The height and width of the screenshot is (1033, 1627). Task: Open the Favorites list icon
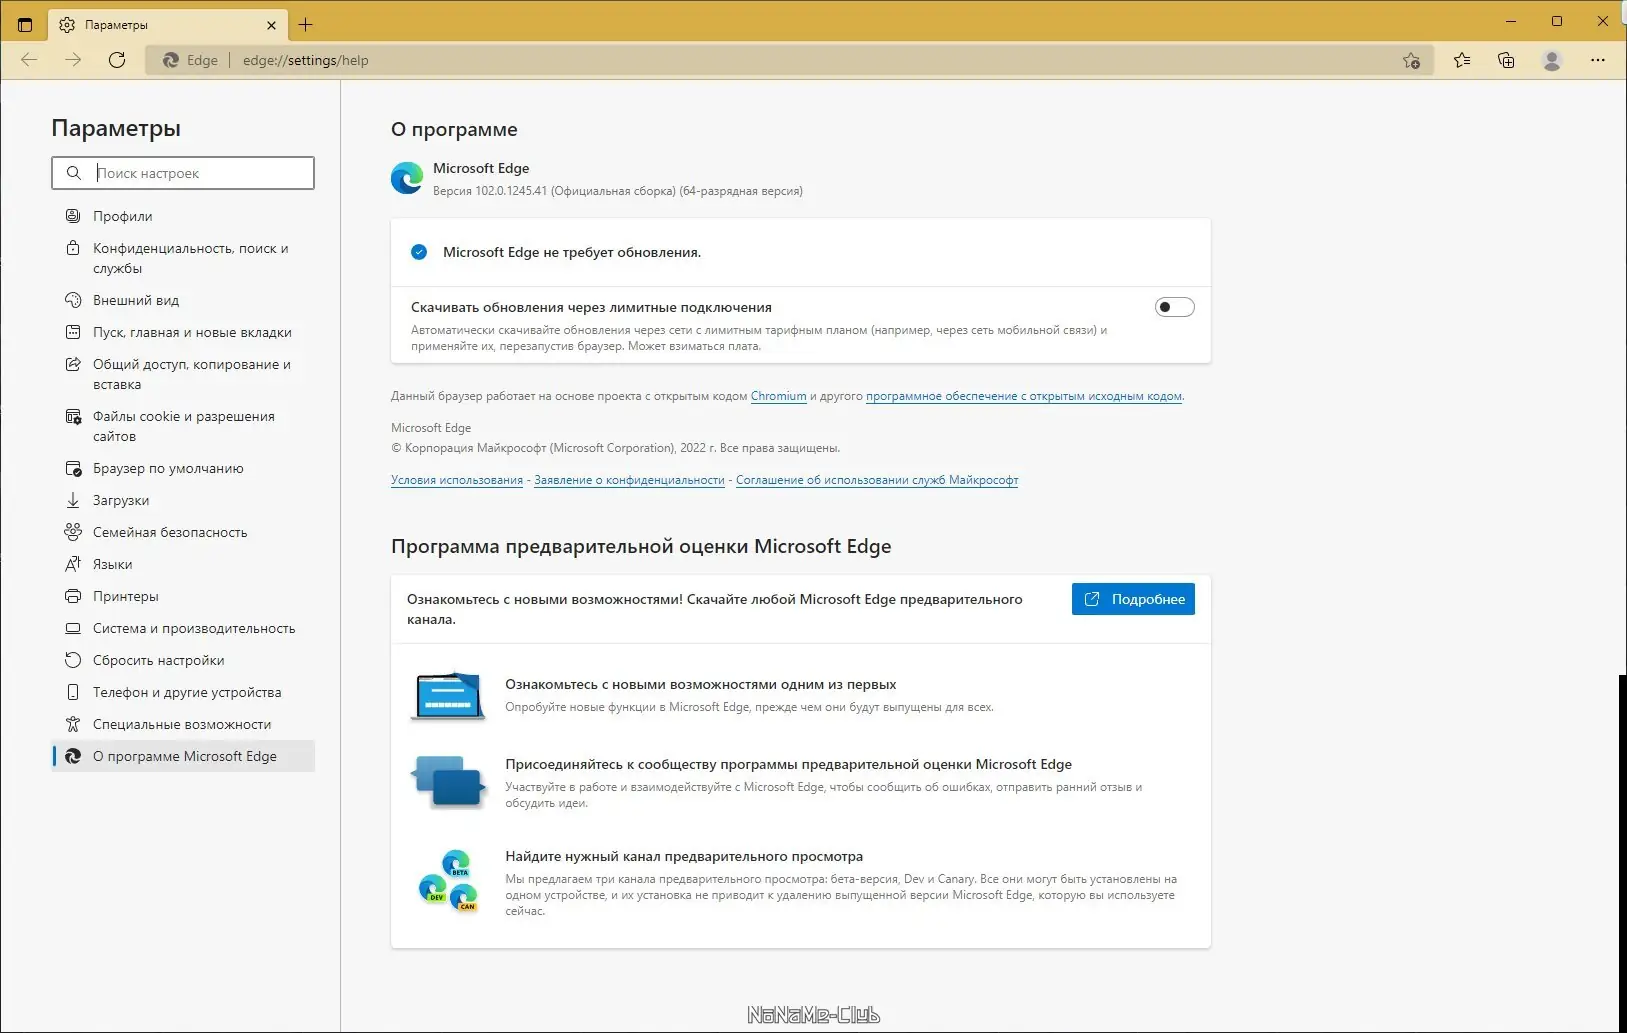pyautogui.click(x=1462, y=60)
